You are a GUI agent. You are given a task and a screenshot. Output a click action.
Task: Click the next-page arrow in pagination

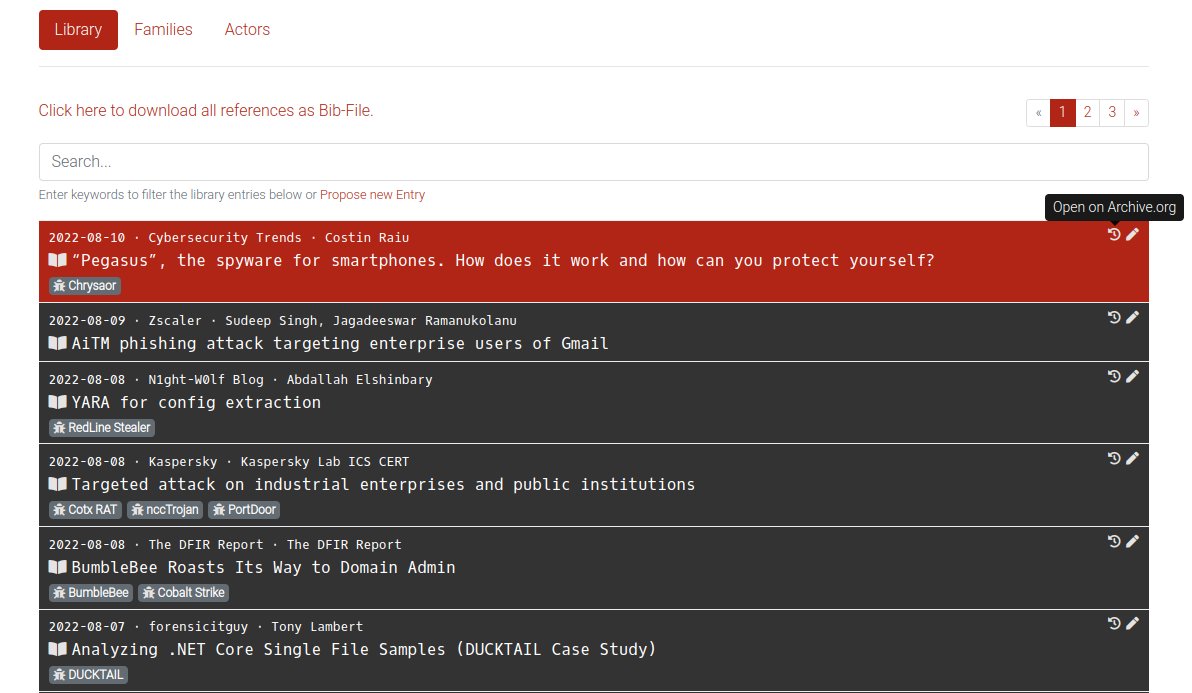point(1136,112)
